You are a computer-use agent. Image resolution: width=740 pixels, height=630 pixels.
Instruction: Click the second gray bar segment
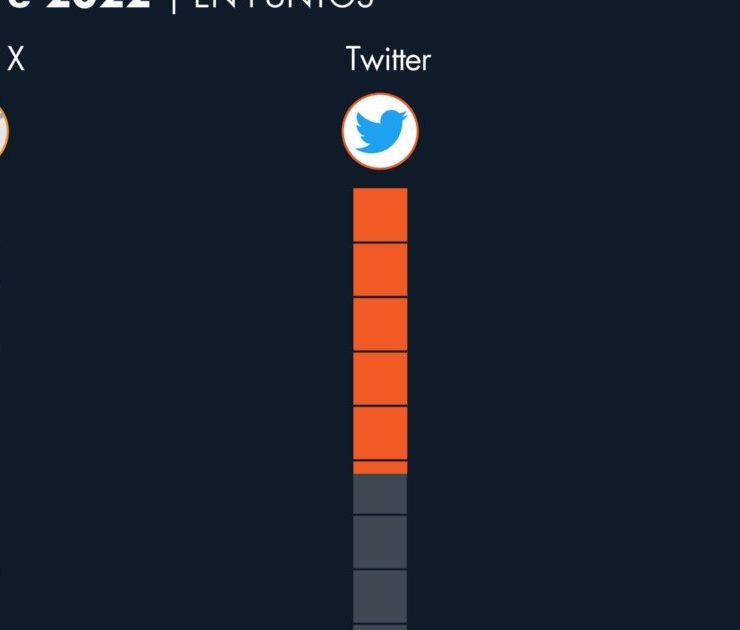pyautogui.click(x=380, y=542)
